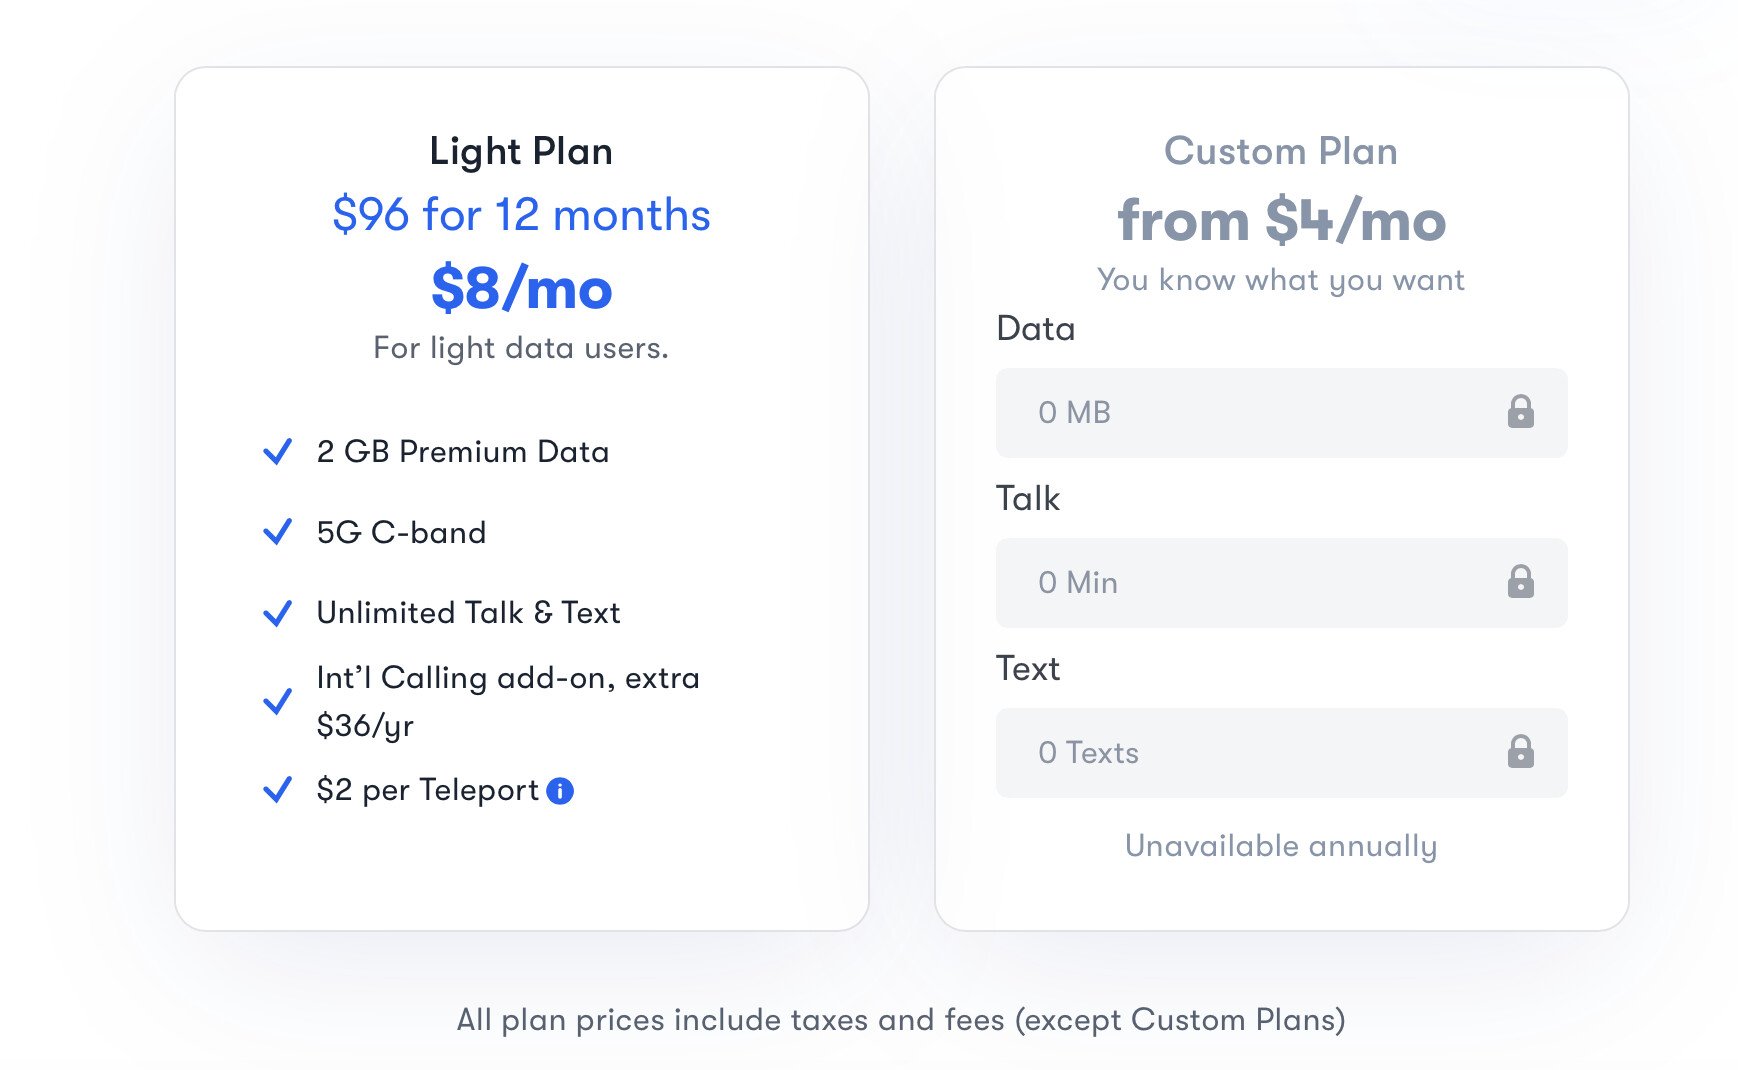Click the taxes and fees disclaimer text
This screenshot has height=1070, width=1738.
pos(901,1020)
